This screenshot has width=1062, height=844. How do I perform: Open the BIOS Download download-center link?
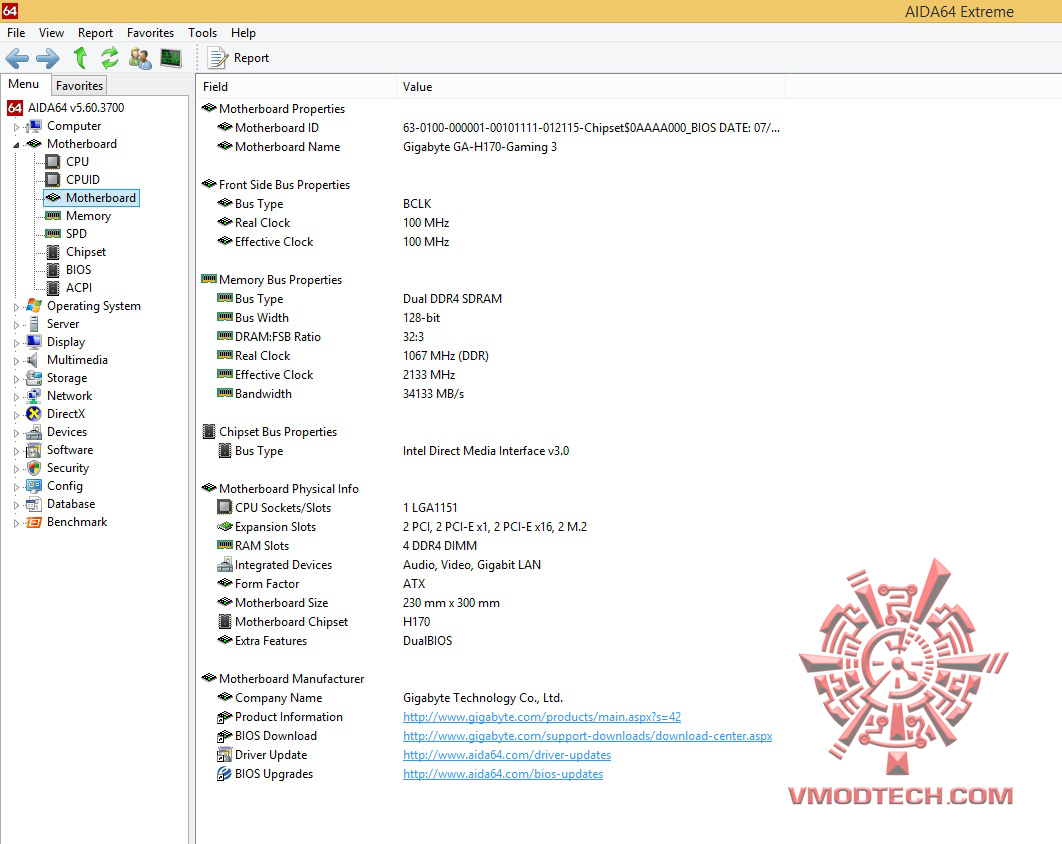(x=587, y=736)
